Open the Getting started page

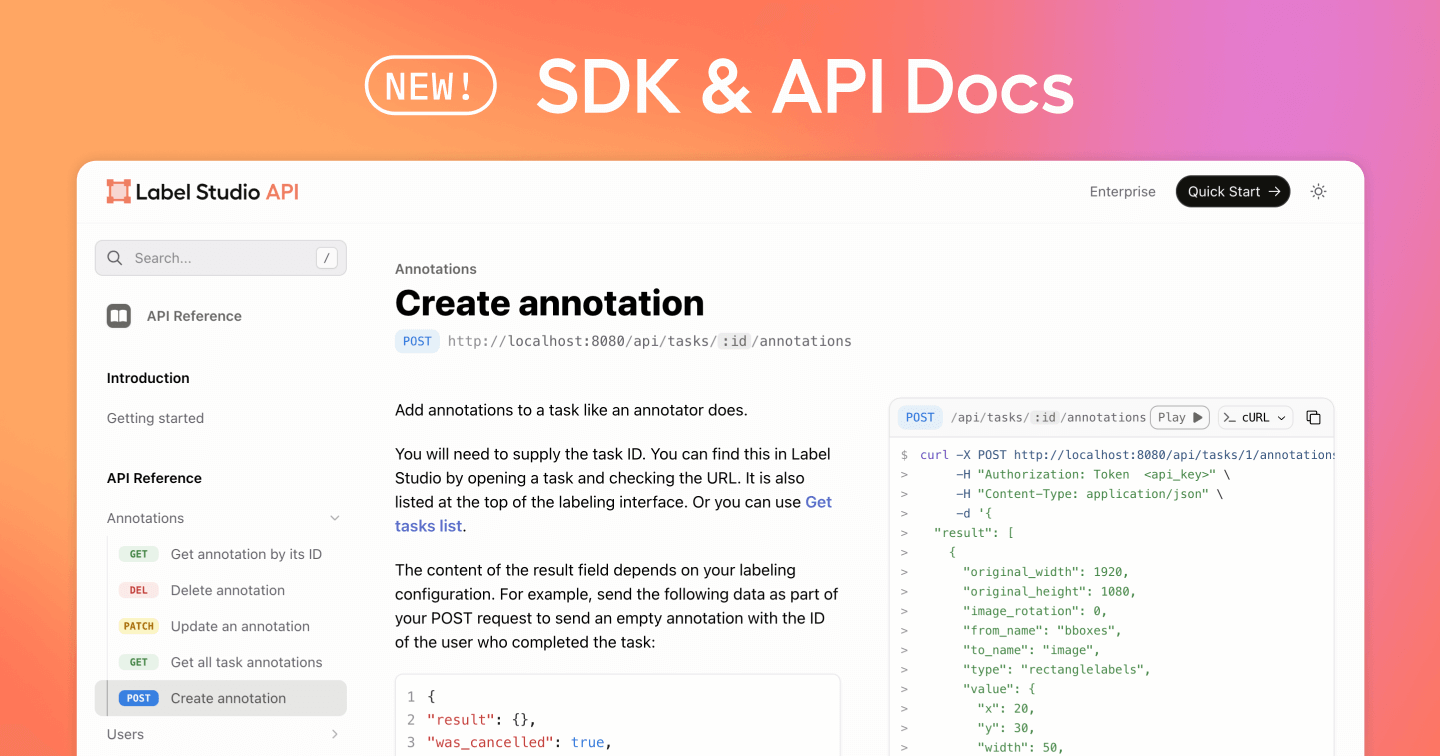[x=155, y=417]
